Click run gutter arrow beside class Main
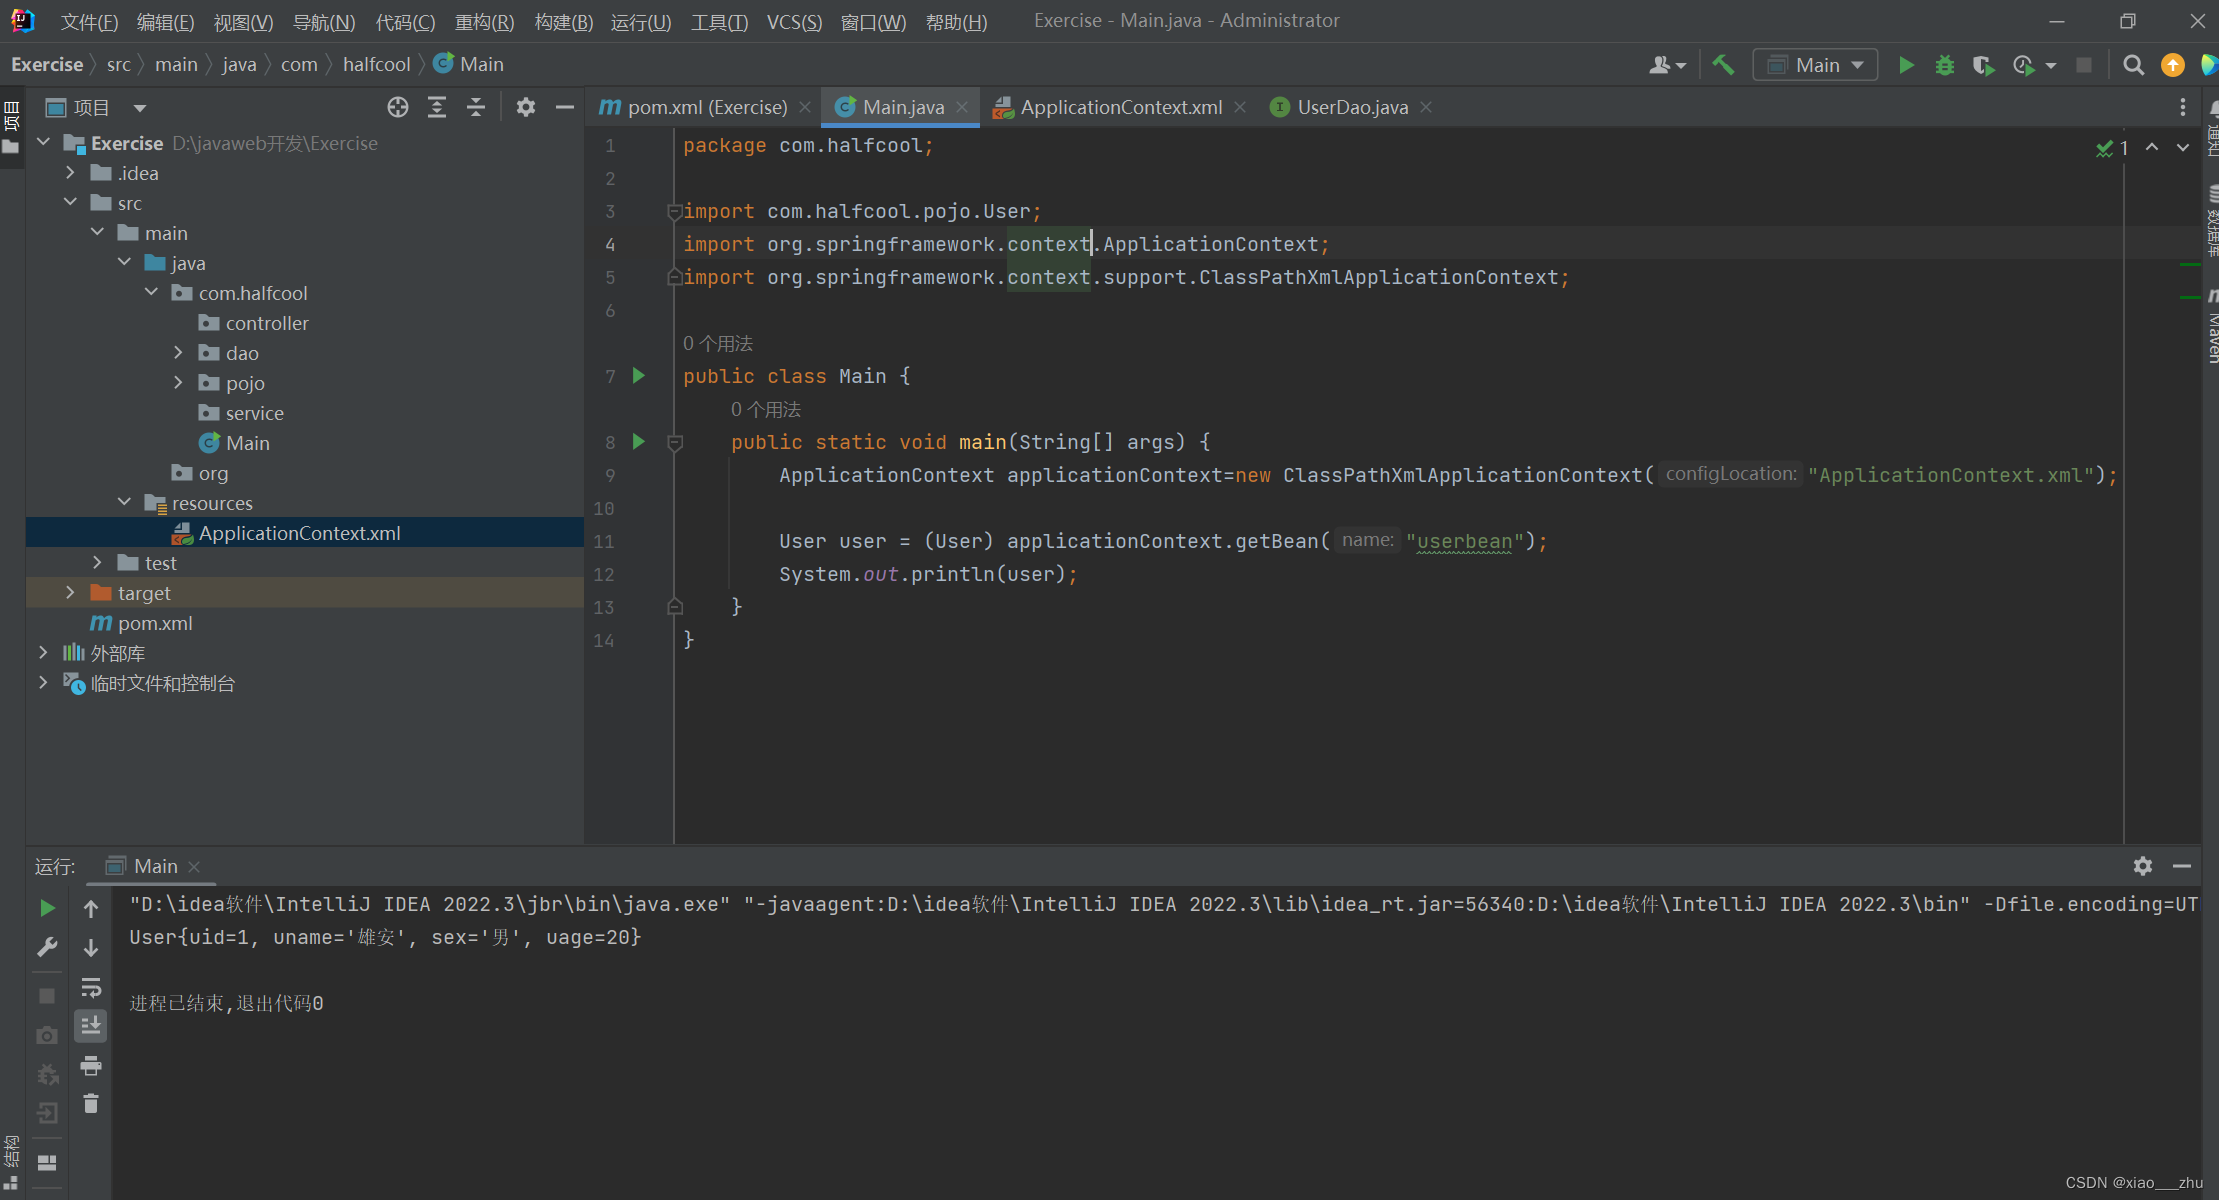Image resolution: width=2219 pixels, height=1200 pixels. pos(639,376)
